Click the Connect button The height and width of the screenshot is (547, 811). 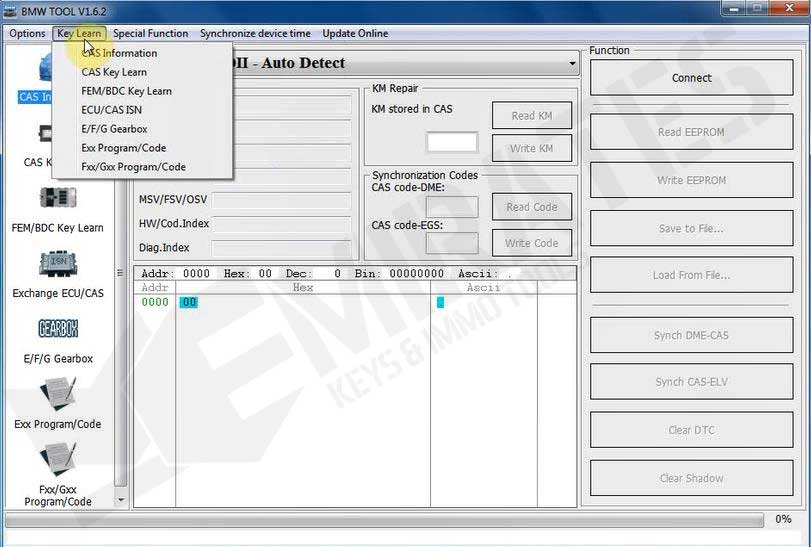click(x=692, y=78)
